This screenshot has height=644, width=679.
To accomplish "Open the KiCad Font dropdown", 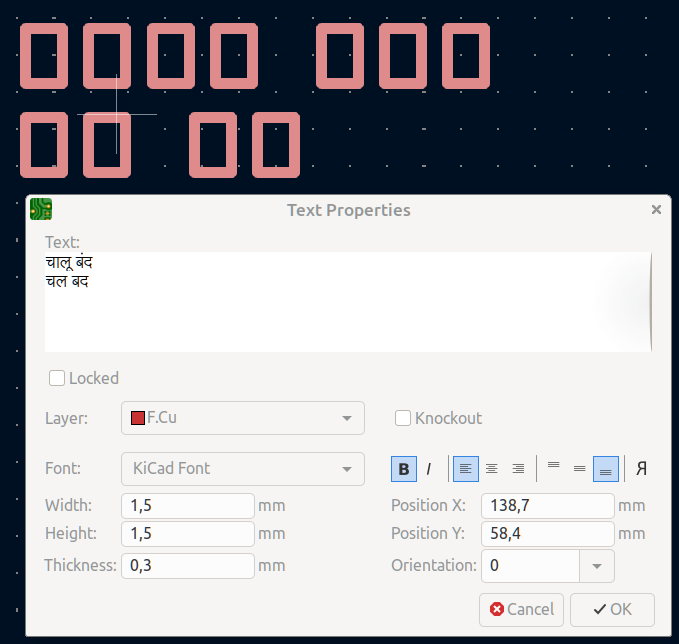I will click(x=242, y=468).
